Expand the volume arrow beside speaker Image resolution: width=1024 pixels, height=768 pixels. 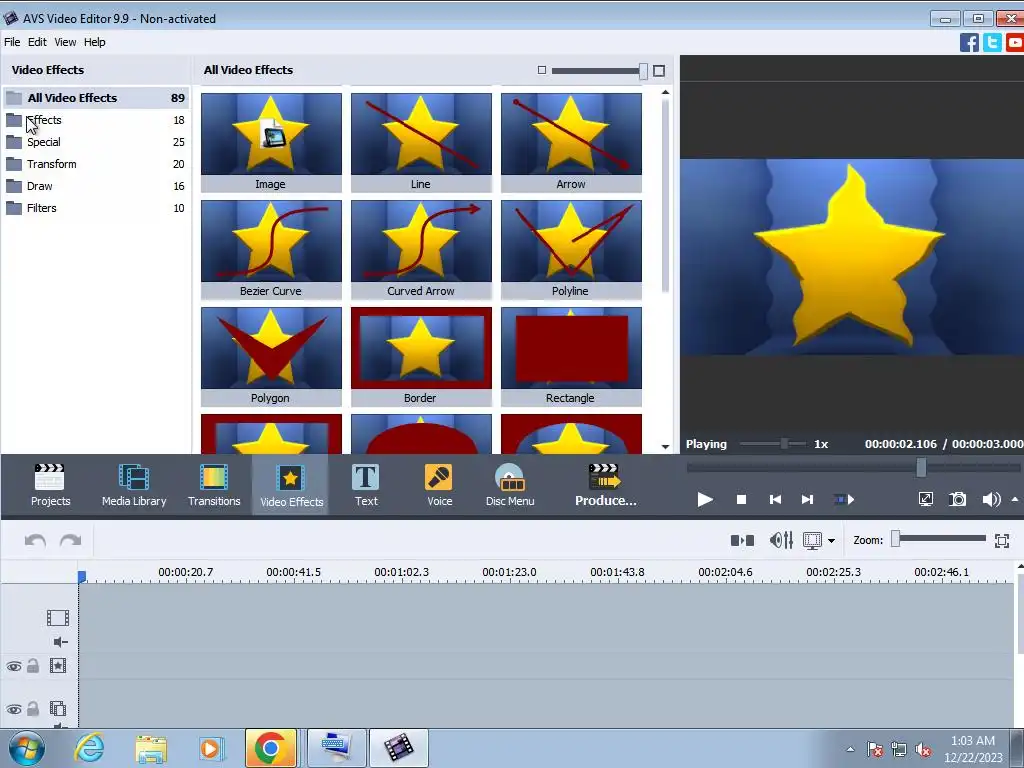[1015, 500]
